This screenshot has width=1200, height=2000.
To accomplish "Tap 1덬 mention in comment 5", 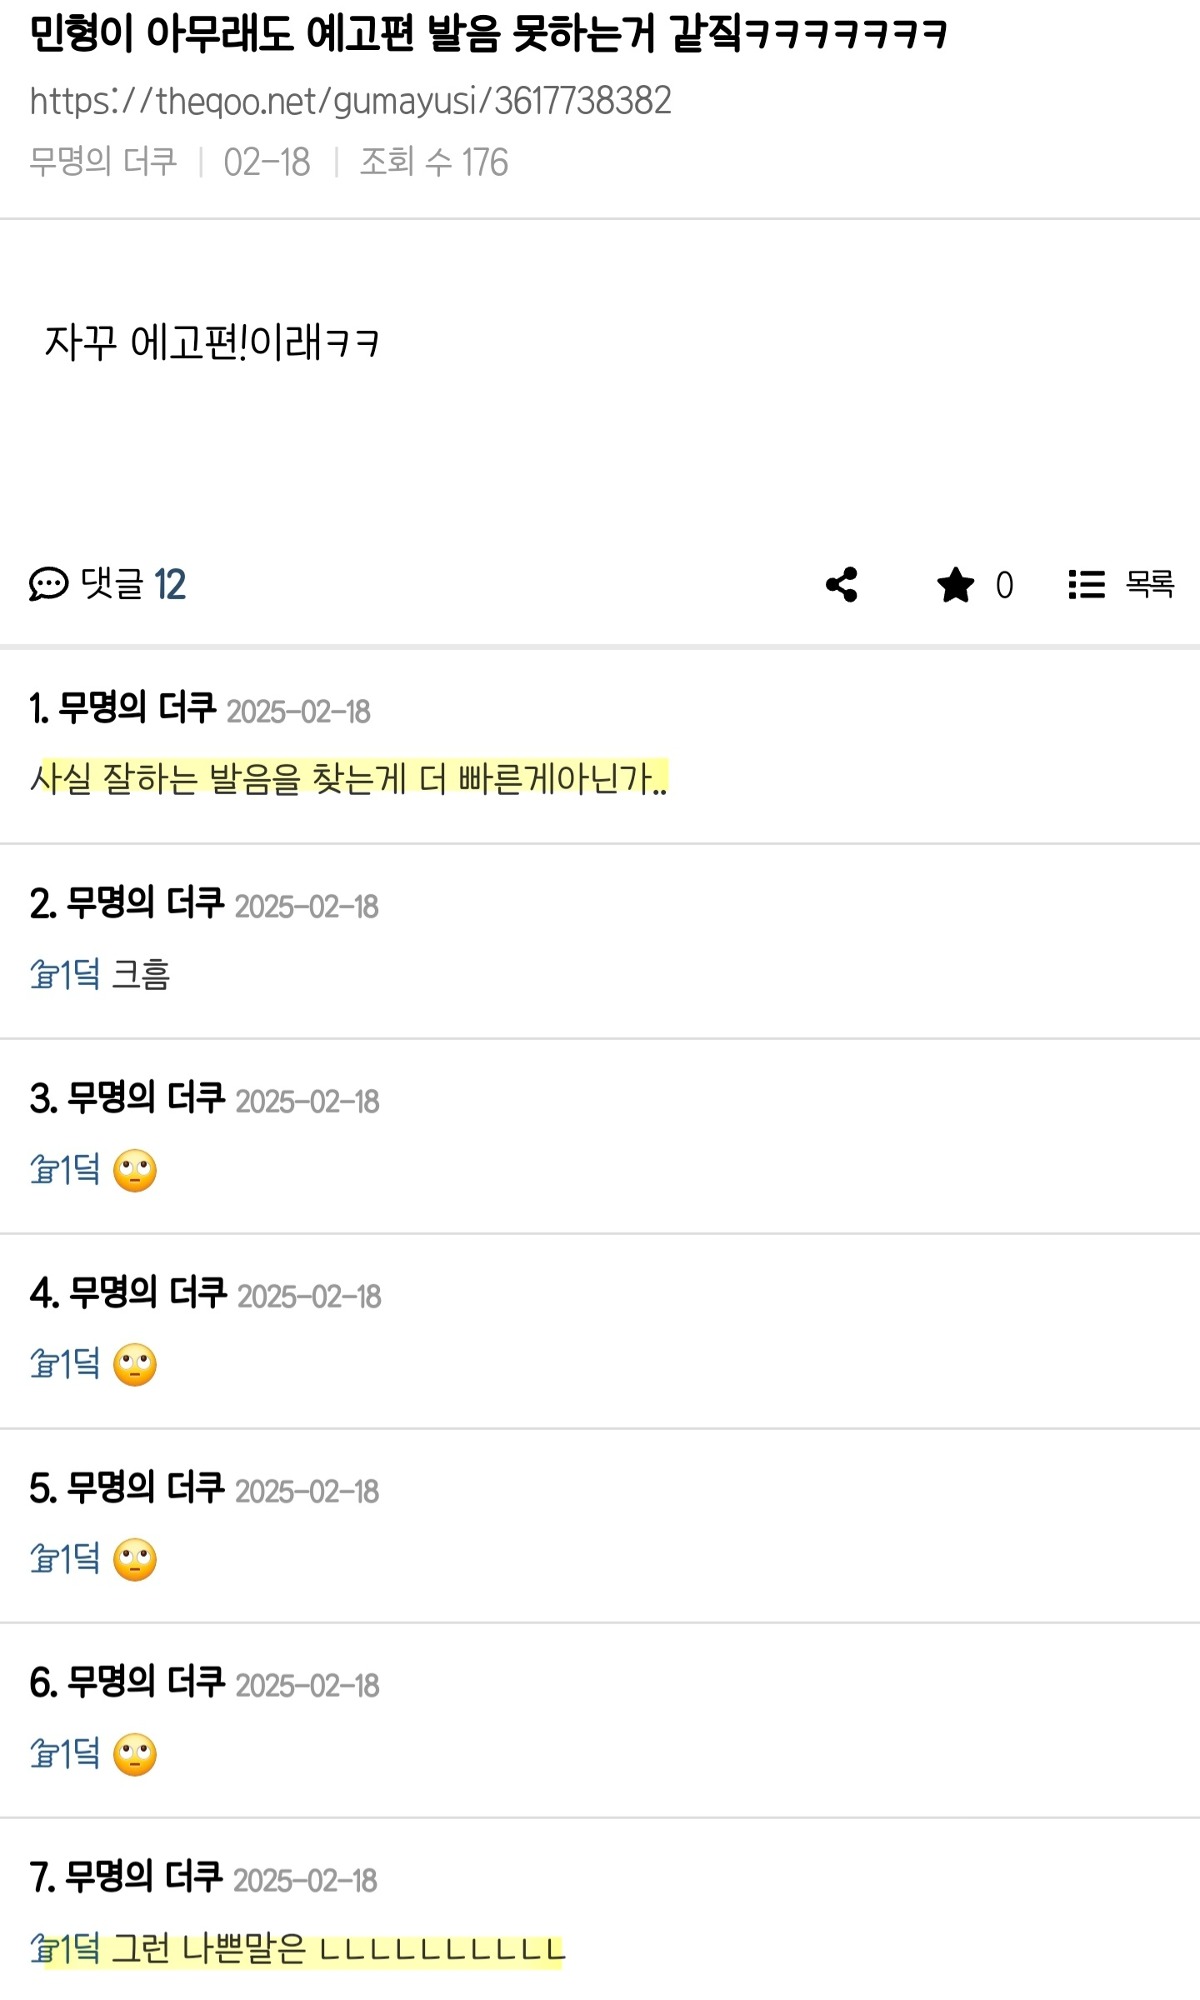I will [80, 1559].
